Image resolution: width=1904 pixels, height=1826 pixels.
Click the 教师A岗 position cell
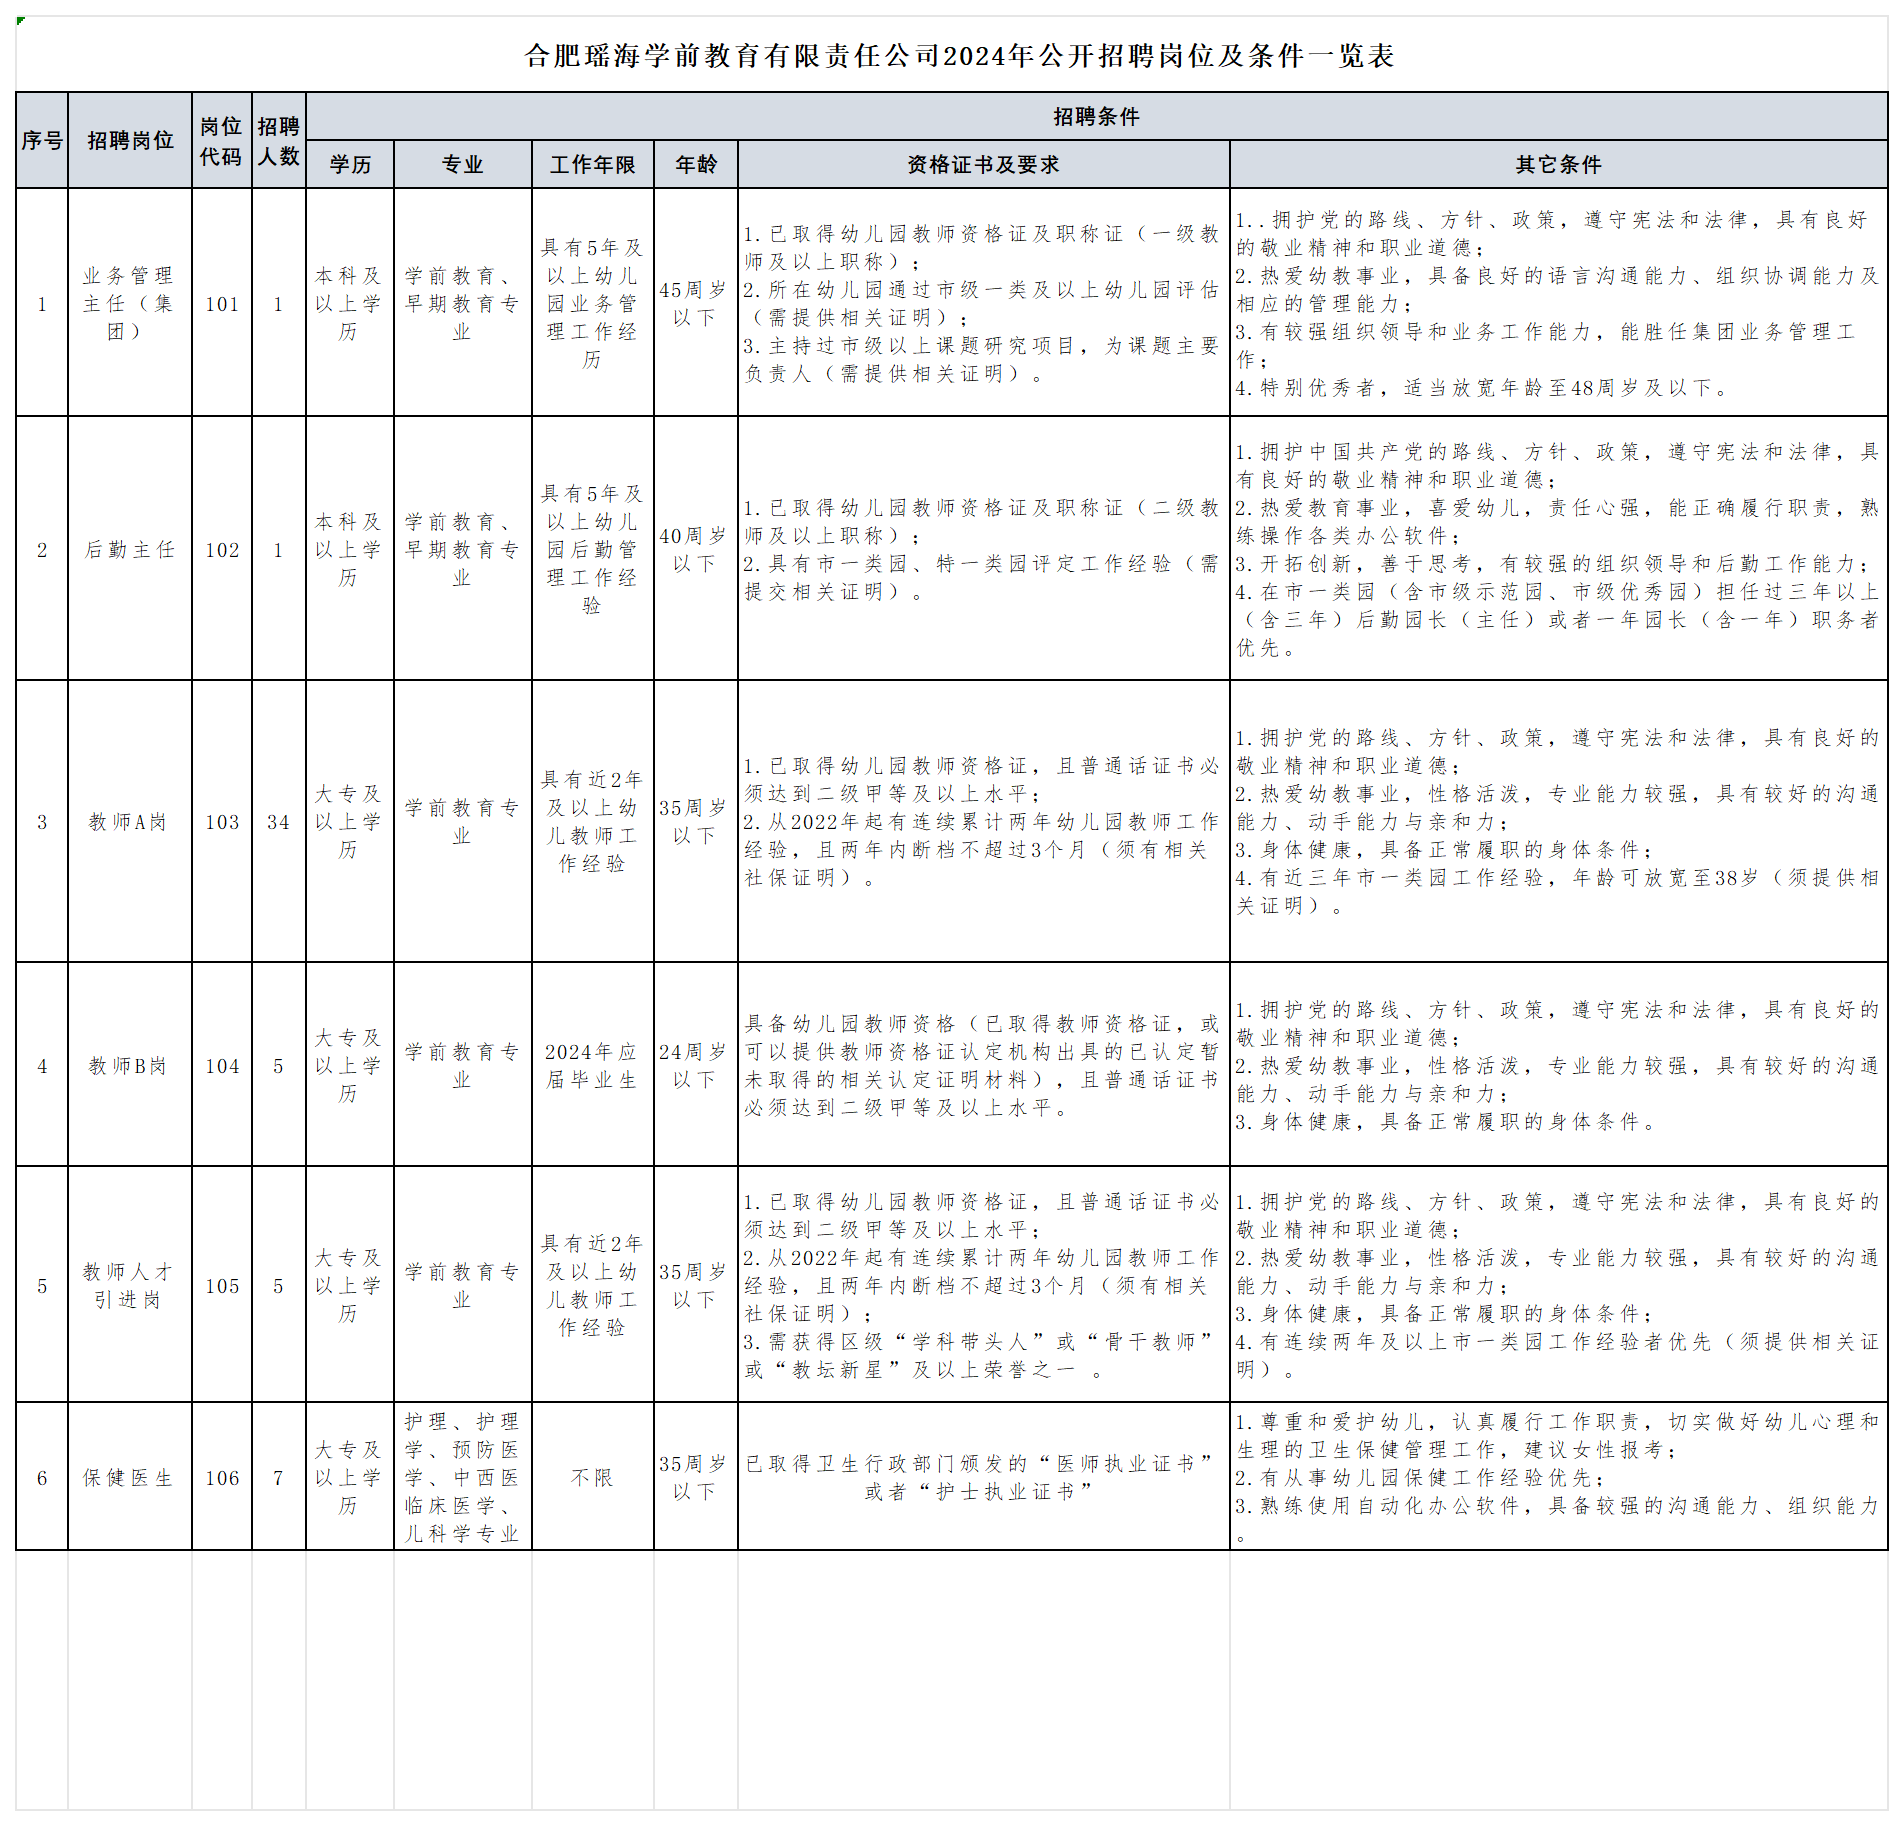pyautogui.click(x=130, y=821)
